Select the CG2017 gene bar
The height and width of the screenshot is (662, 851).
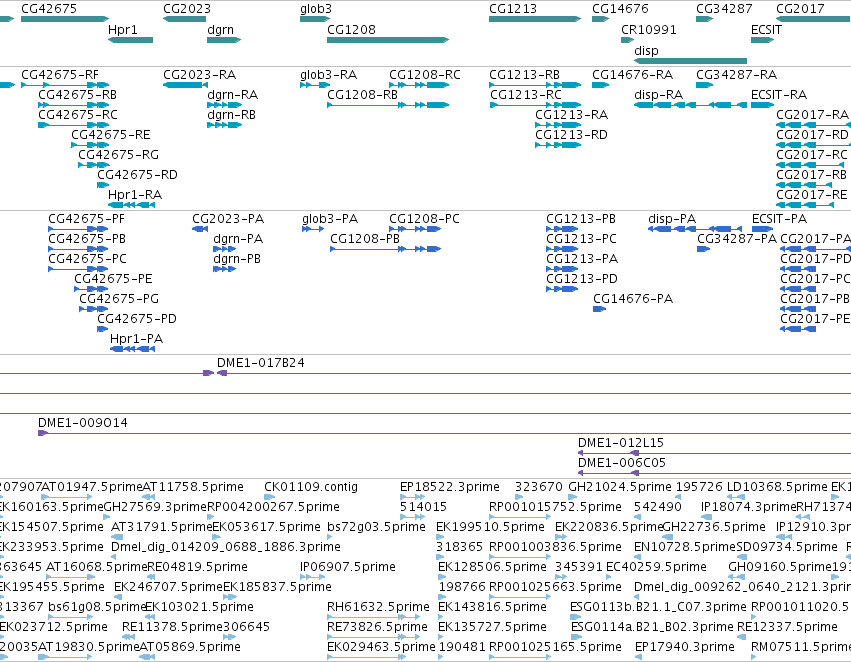pyautogui.click(x=814, y=19)
